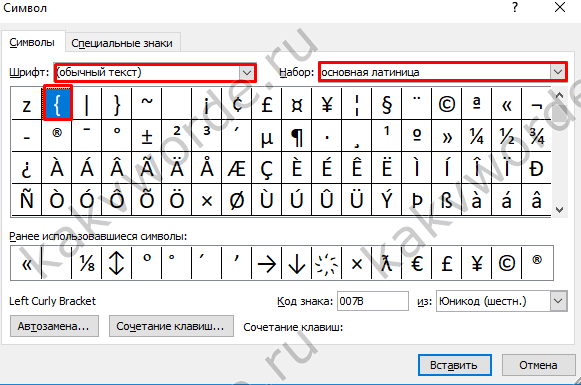The width and height of the screenshot is (581, 385).
Task: Click the help question mark button
Action: (x=515, y=7)
